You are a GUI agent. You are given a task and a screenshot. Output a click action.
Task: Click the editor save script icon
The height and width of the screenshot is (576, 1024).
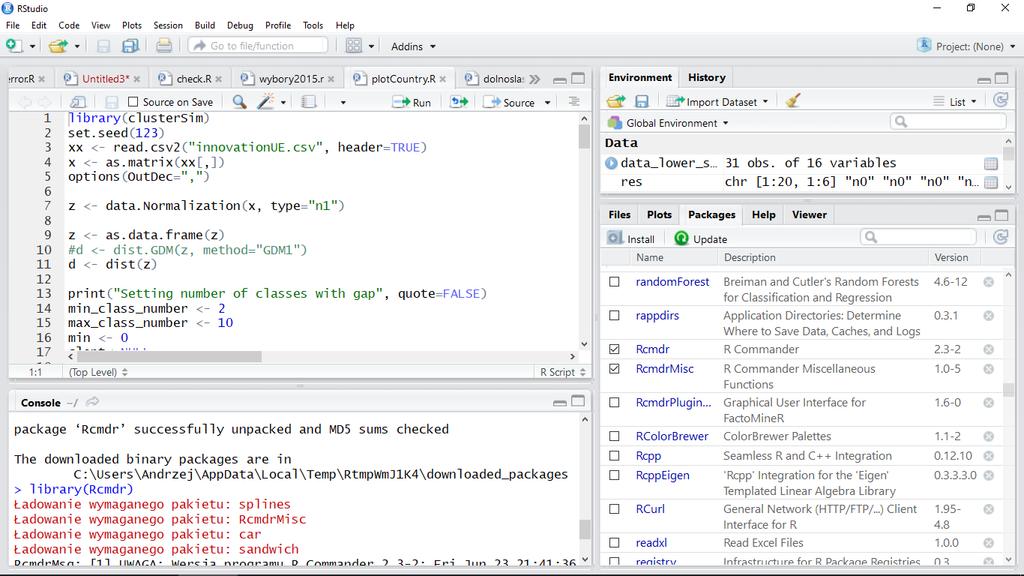tap(112, 102)
